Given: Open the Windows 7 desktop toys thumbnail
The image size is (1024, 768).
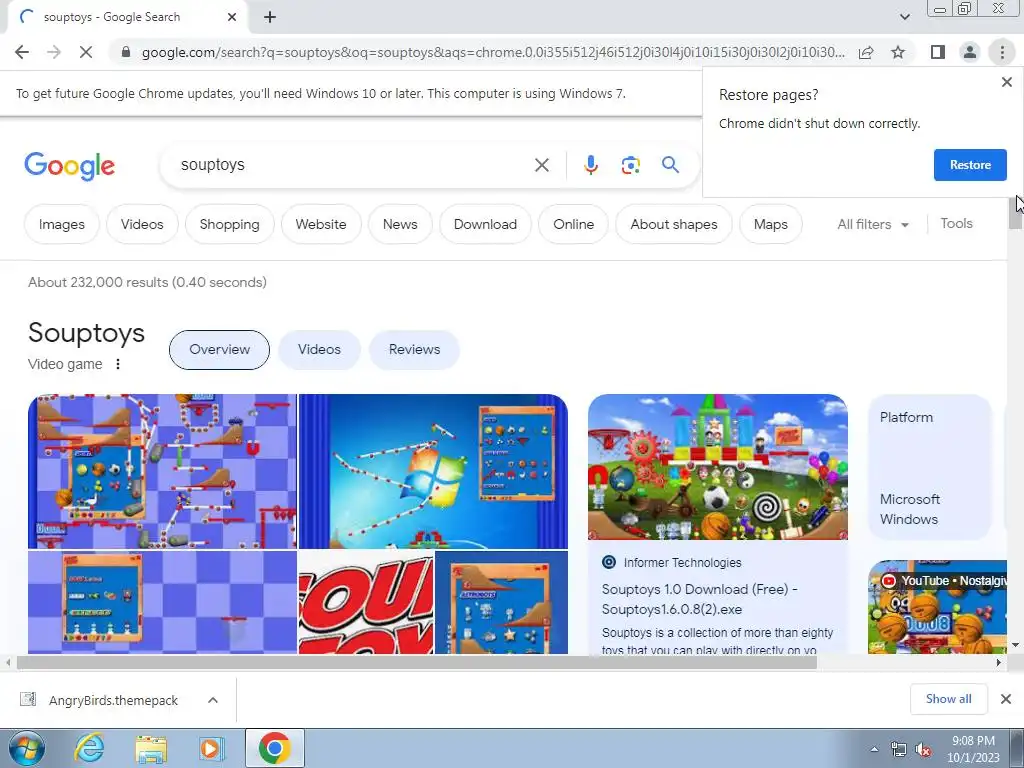Looking at the screenshot, I should 433,471.
